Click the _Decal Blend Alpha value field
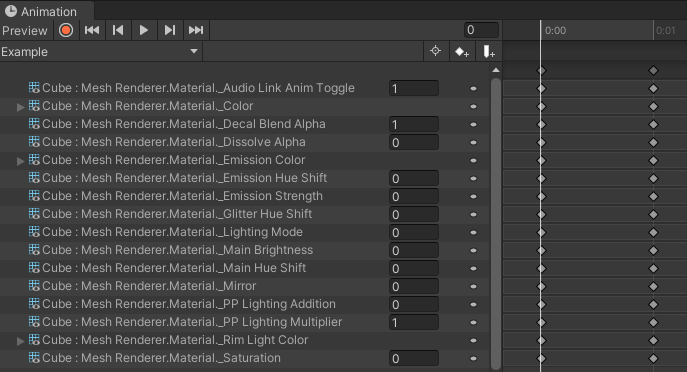 click(414, 124)
